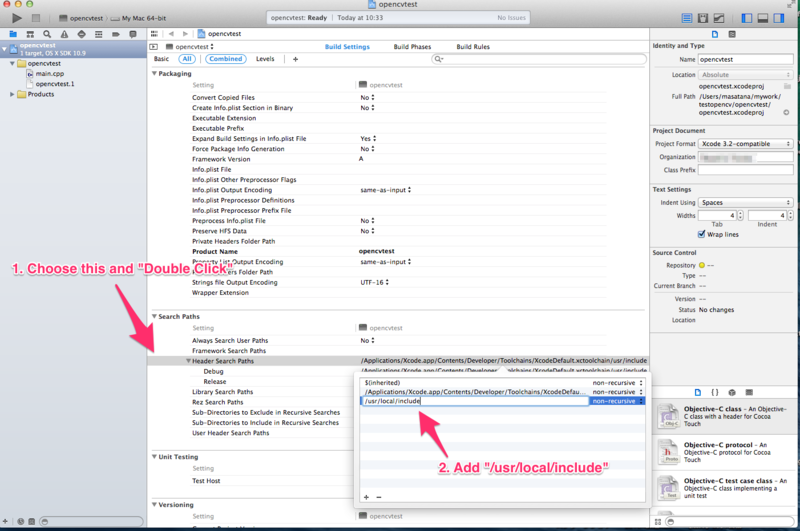Toggle the Navigator pane visibility

(746, 18)
